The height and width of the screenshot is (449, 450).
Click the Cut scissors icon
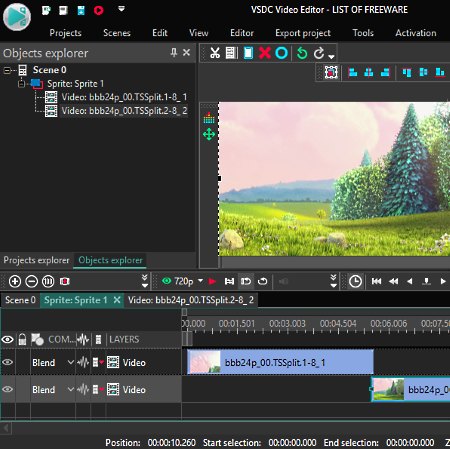215,53
